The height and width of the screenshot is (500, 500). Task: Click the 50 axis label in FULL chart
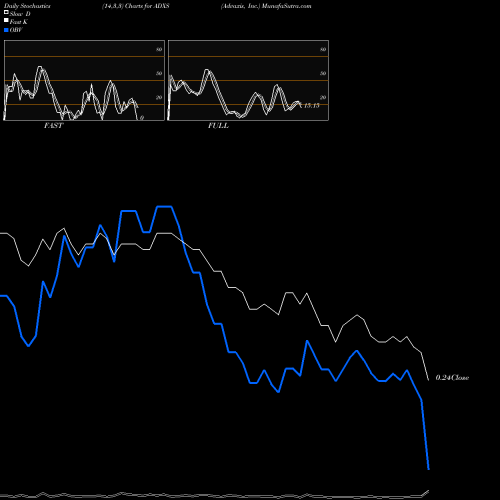[323, 73]
